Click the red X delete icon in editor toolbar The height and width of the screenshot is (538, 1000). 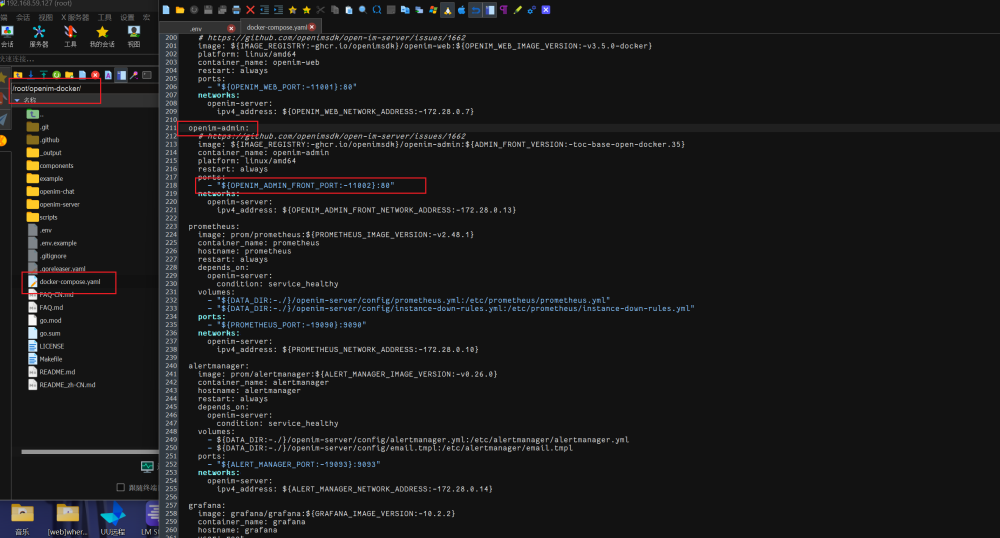250,9
